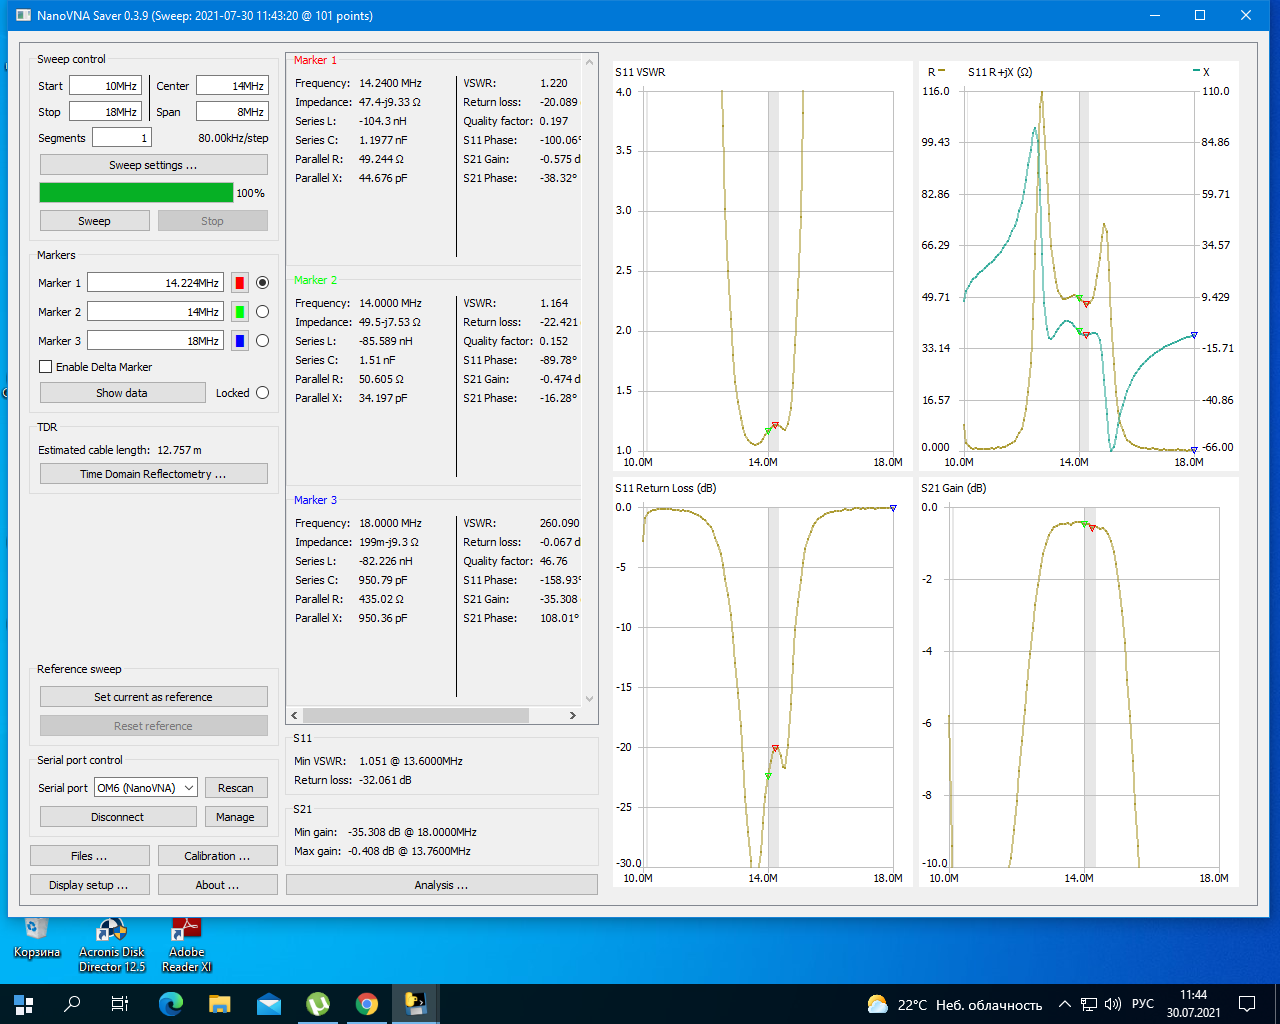The height and width of the screenshot is (1024, 1280).
Task: Open the Calibration window
Action: tap(217, 856)
